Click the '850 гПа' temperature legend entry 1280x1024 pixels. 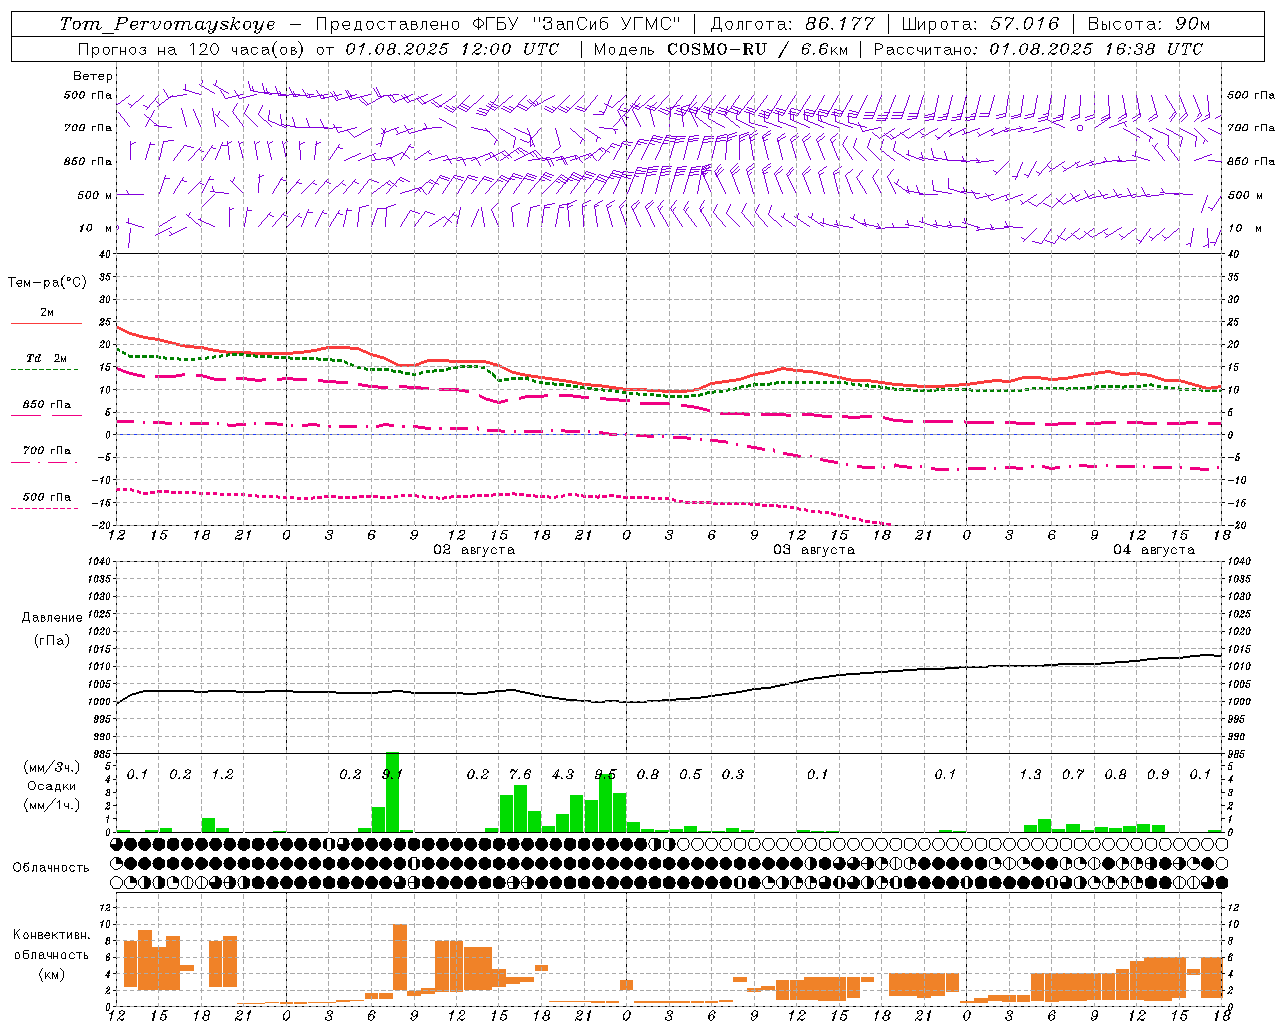(46, 405)
